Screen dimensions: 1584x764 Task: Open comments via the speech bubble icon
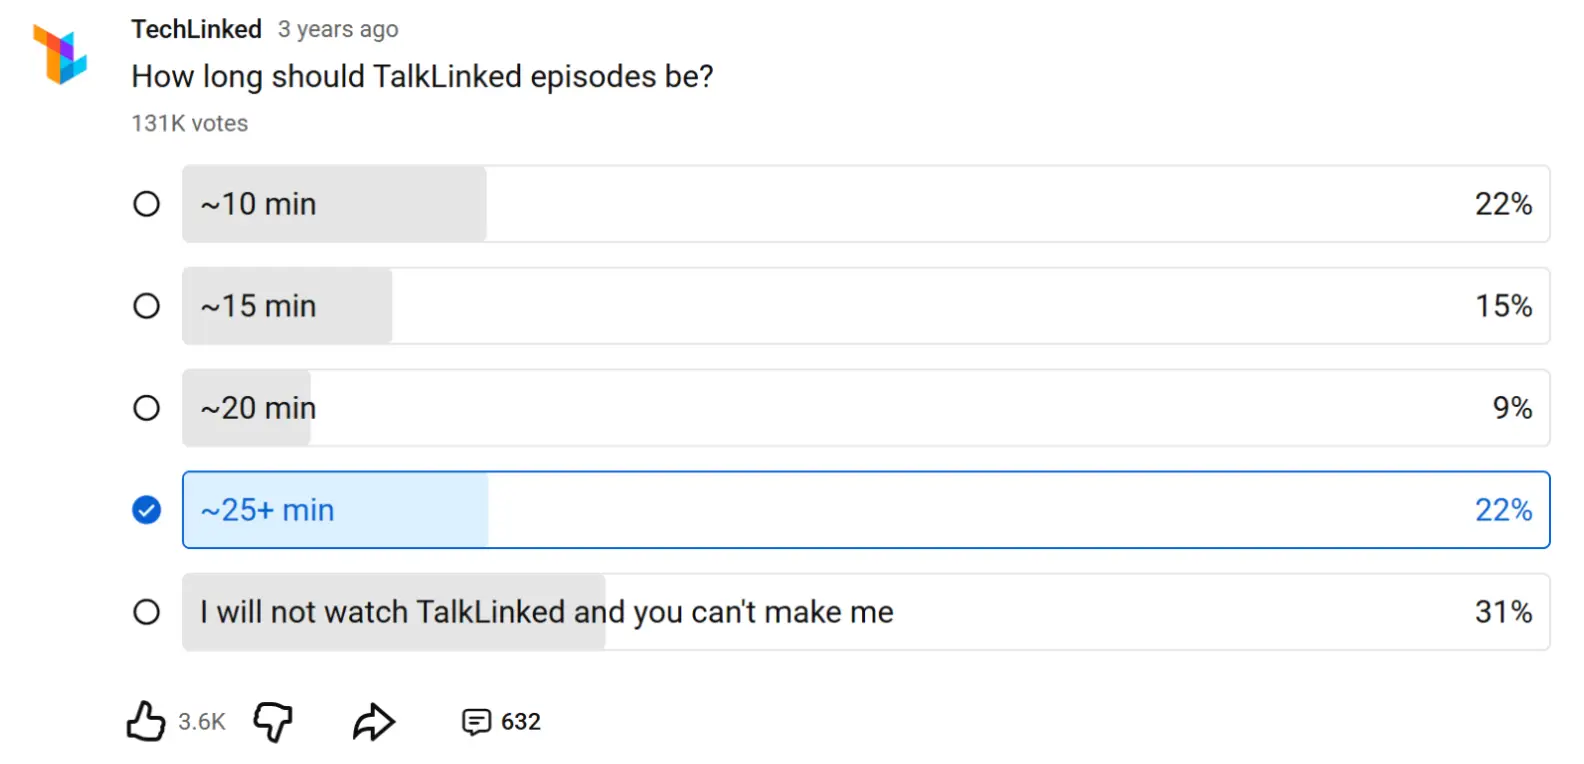[476, 721]
